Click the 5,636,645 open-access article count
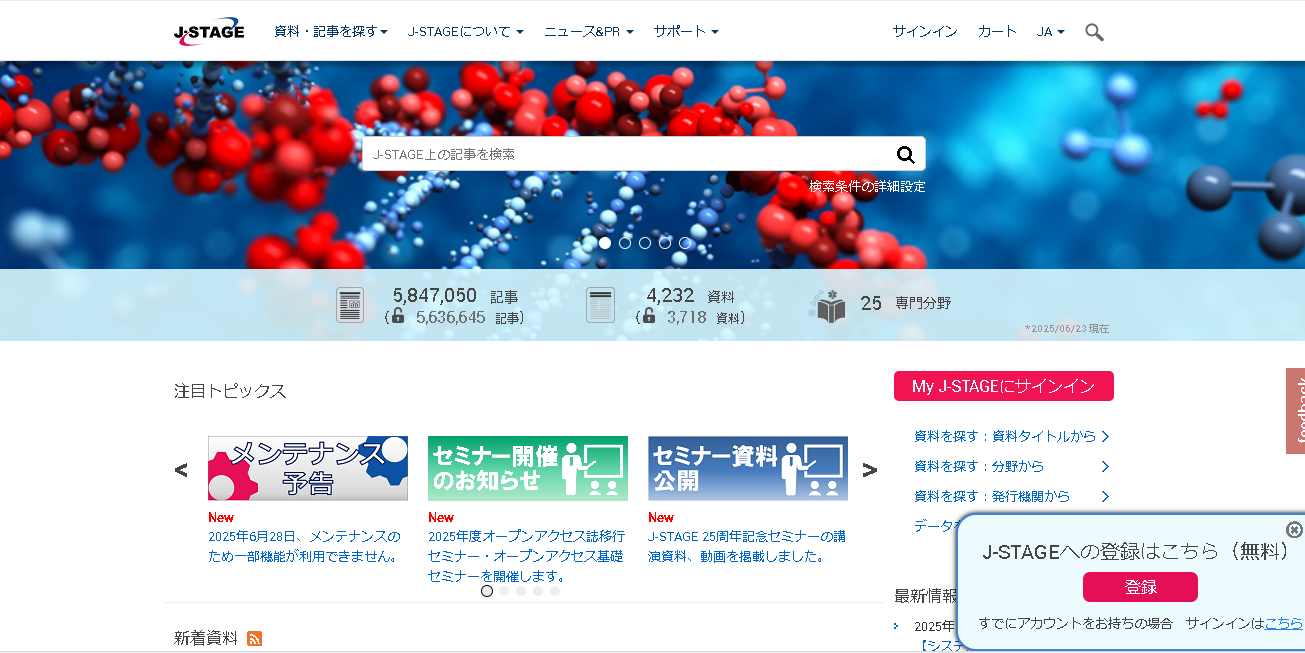The height and width of the screenshot is (653, 1305). (x=450, y=317)
